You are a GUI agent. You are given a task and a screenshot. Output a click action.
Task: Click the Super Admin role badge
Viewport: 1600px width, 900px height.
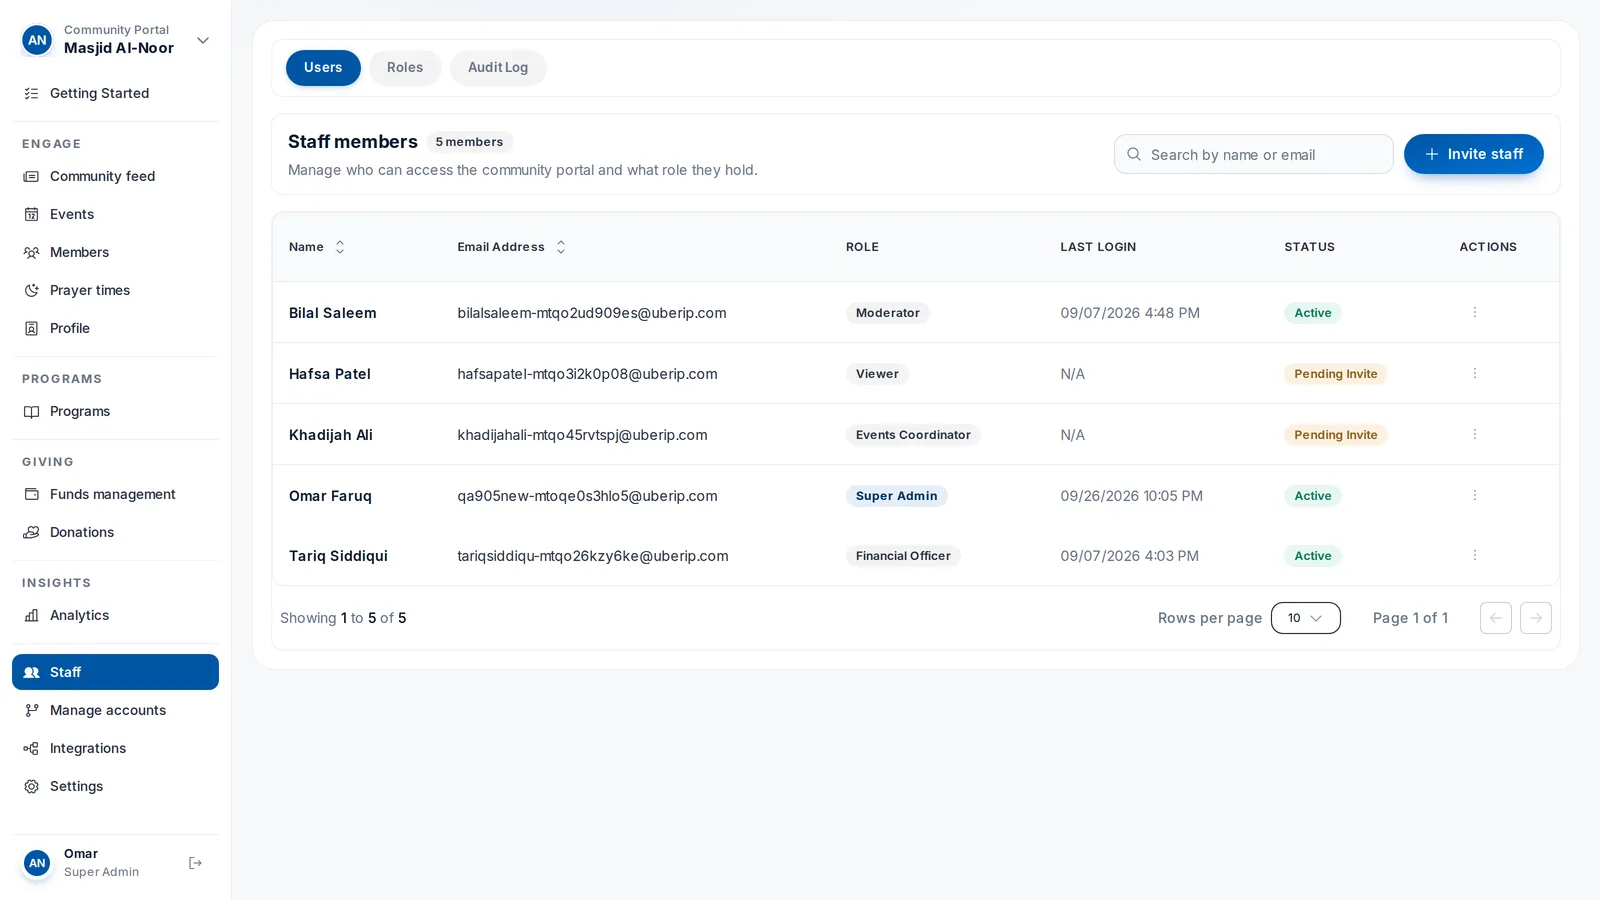(x=896, y=496)
